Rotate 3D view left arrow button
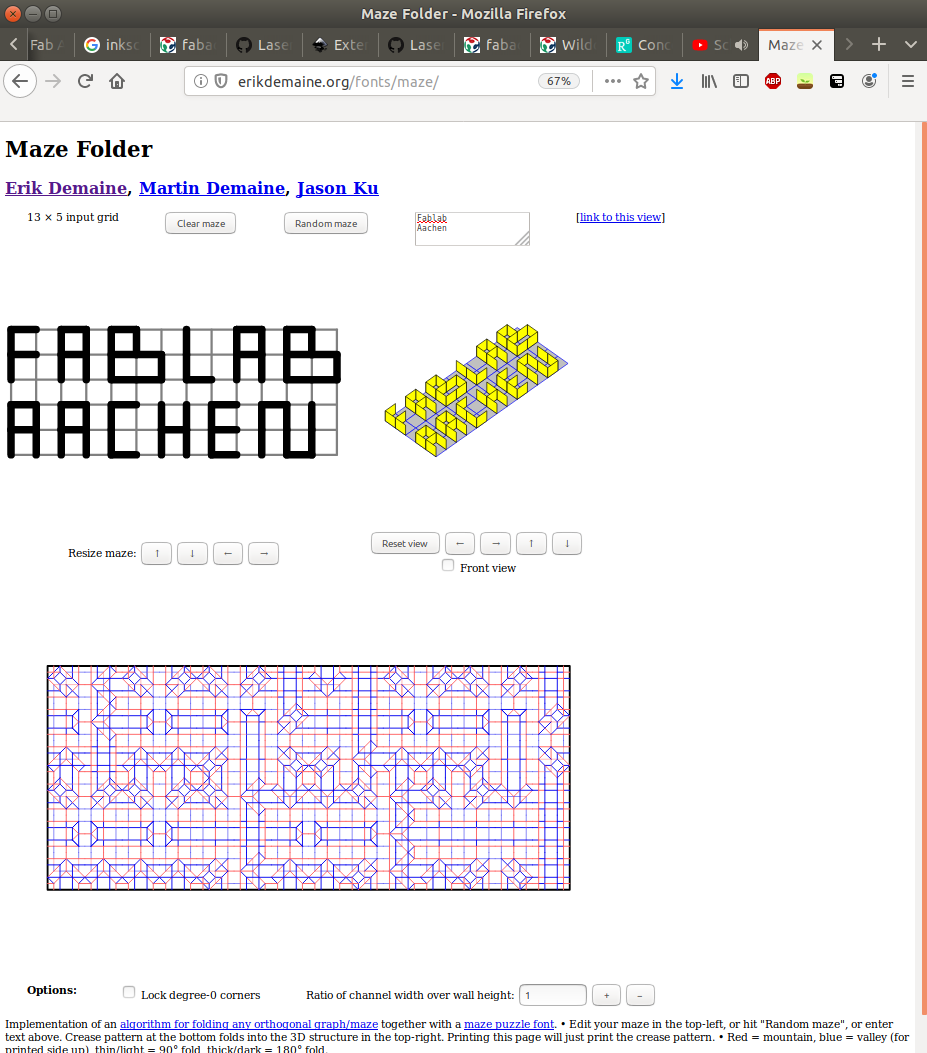The image size is (927, 1053). pos(460,543)
